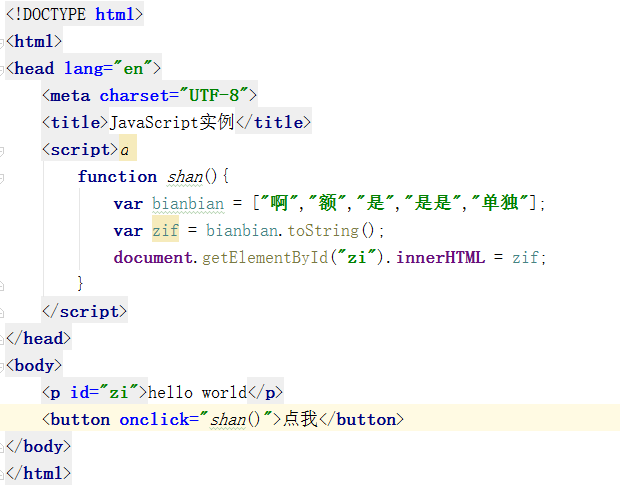Viewport: 620px width, 497px height.
Task: Click the closing </body> tag text
Action: point(38,446)
